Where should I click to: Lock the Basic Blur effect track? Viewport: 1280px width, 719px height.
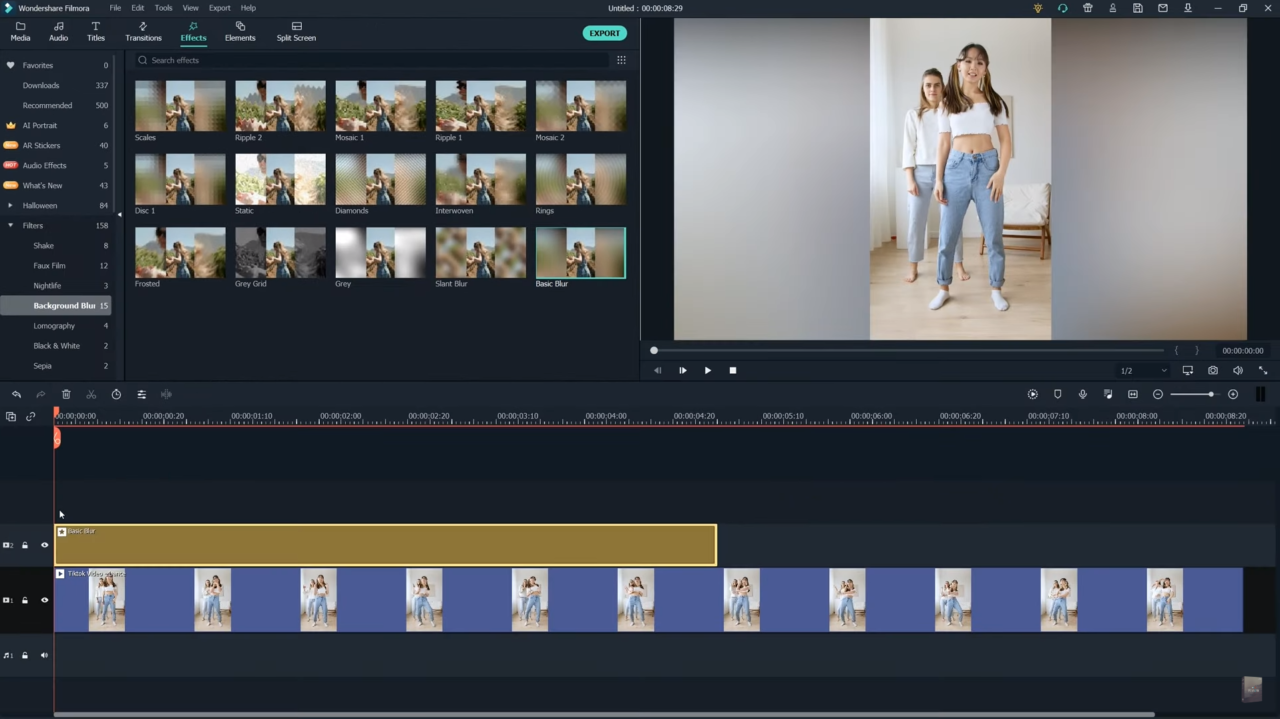tap(24, 545)
